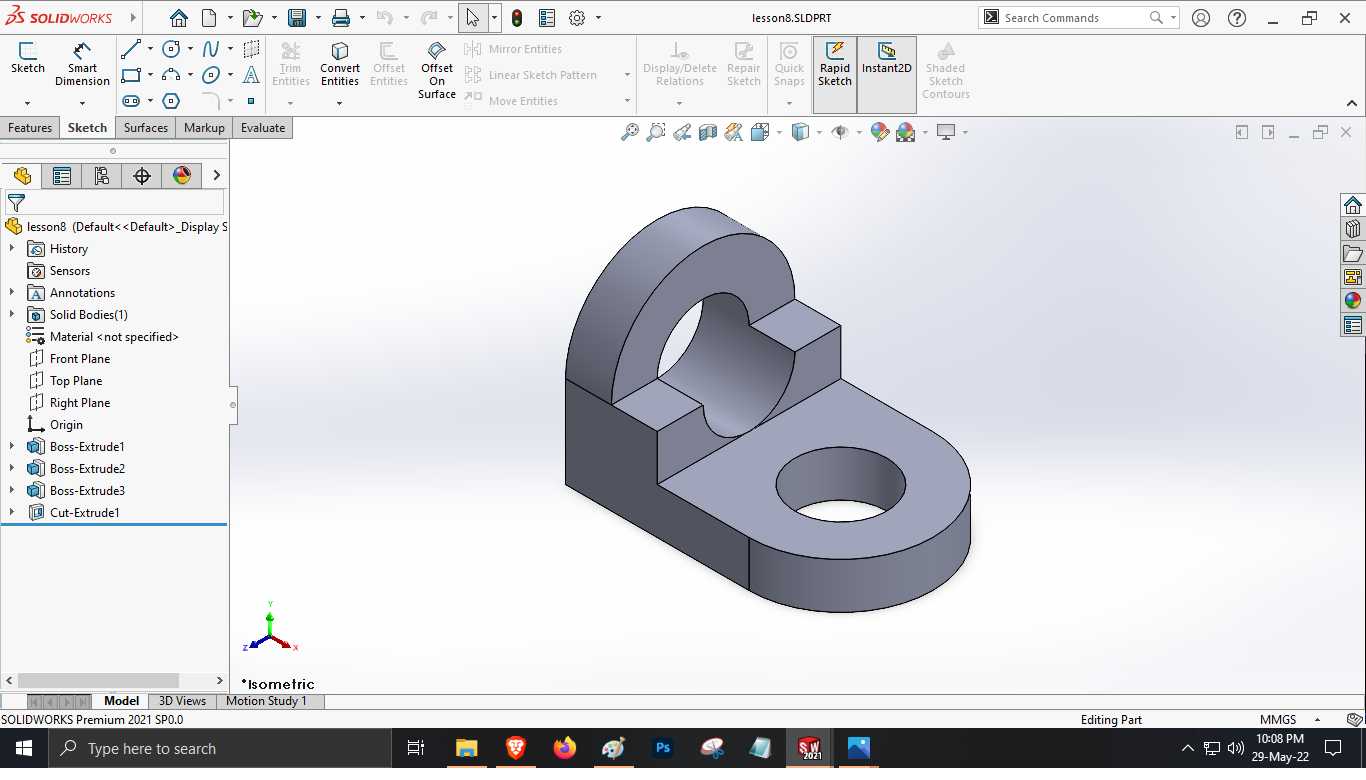The image size is (1366, 780).
Task: Select the Circle sketch tool
Action: (x=171, y=49)
